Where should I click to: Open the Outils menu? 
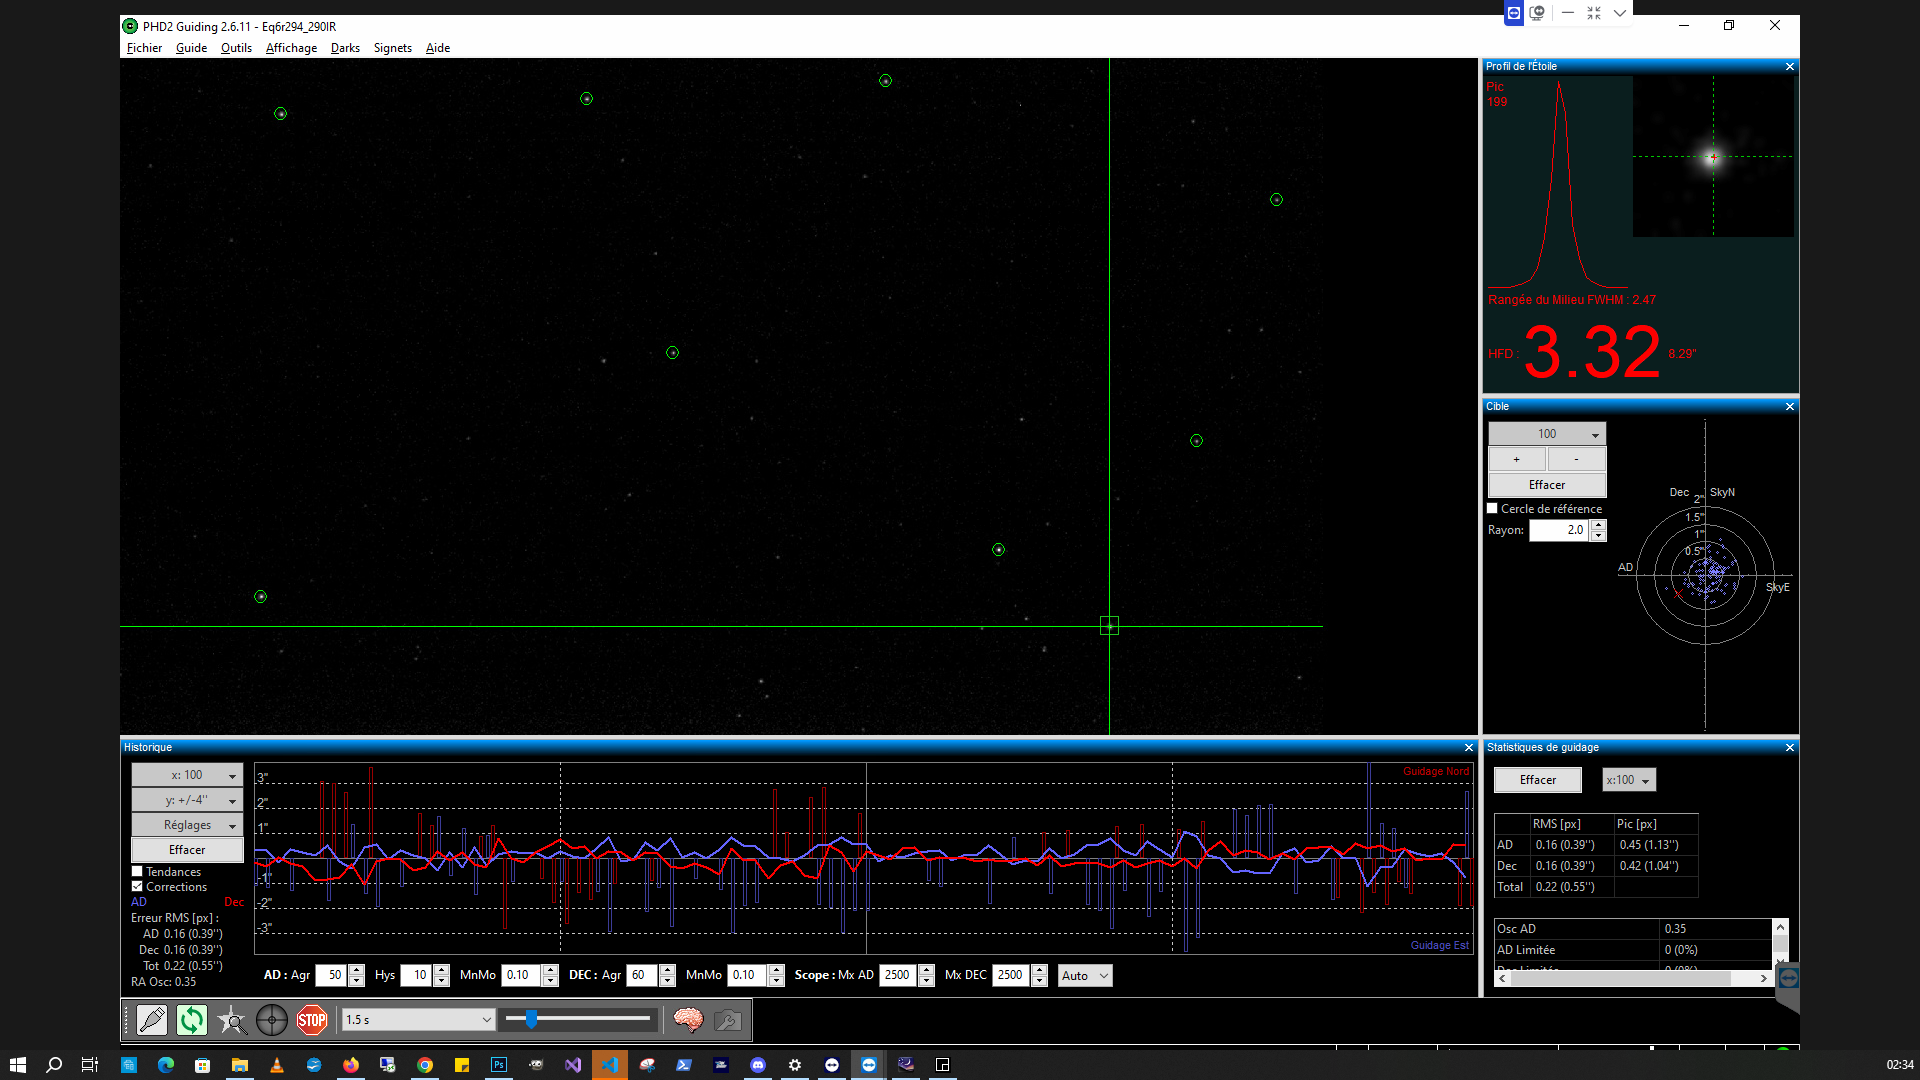click(x=236, y=48)
